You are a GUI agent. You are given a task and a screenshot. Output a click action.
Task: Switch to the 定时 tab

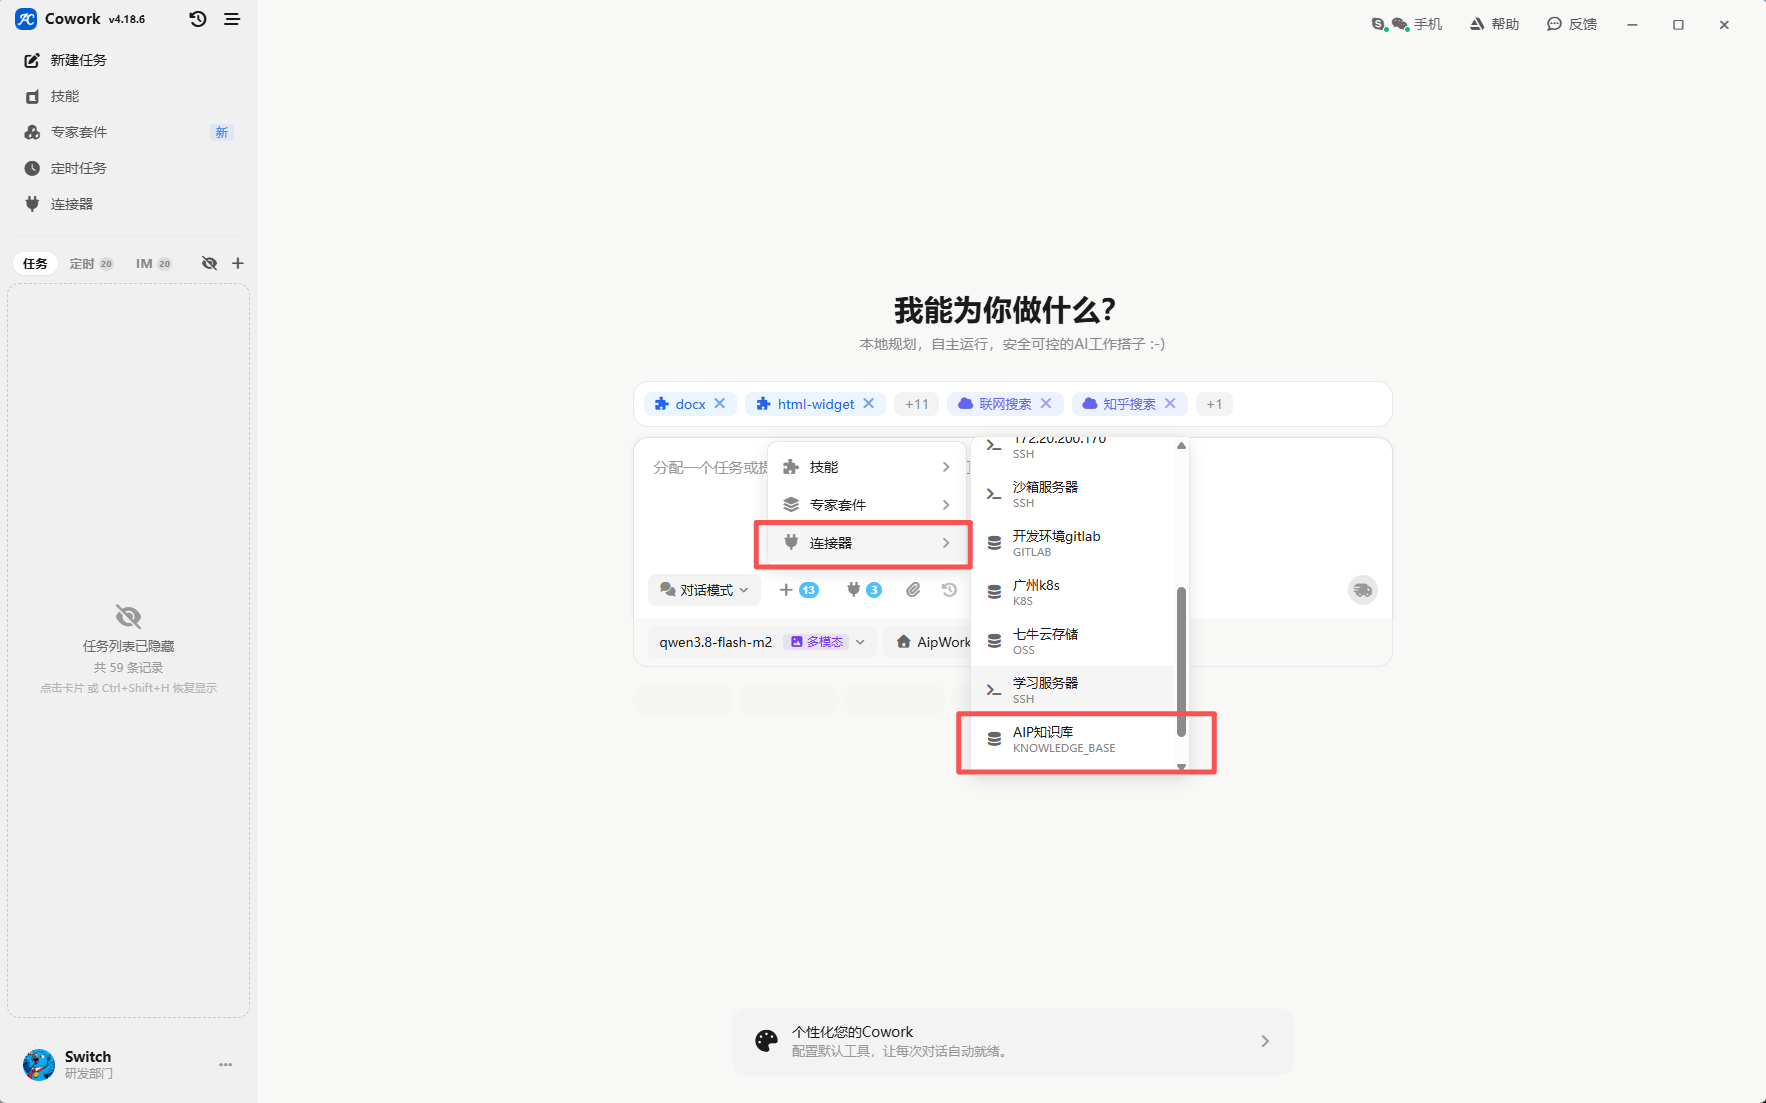click(91, 264)
